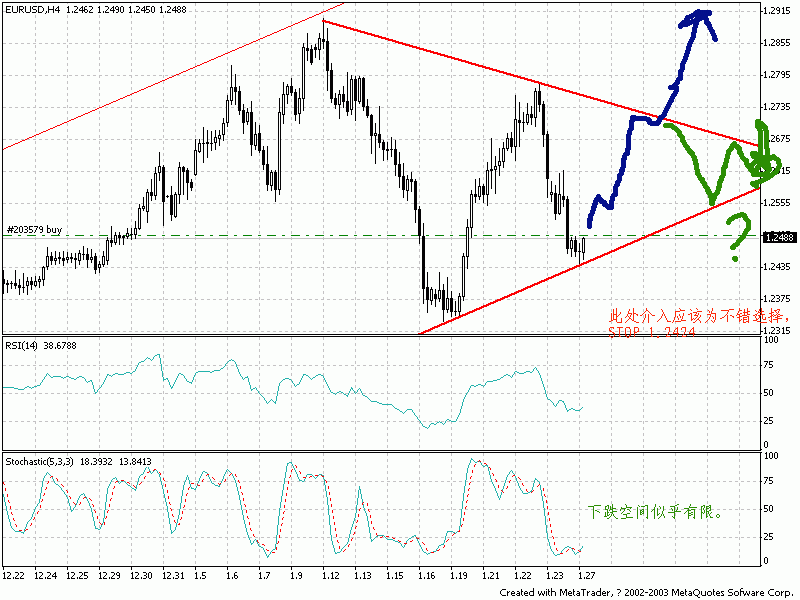Select the thin red upper channel line

point(173,77)
